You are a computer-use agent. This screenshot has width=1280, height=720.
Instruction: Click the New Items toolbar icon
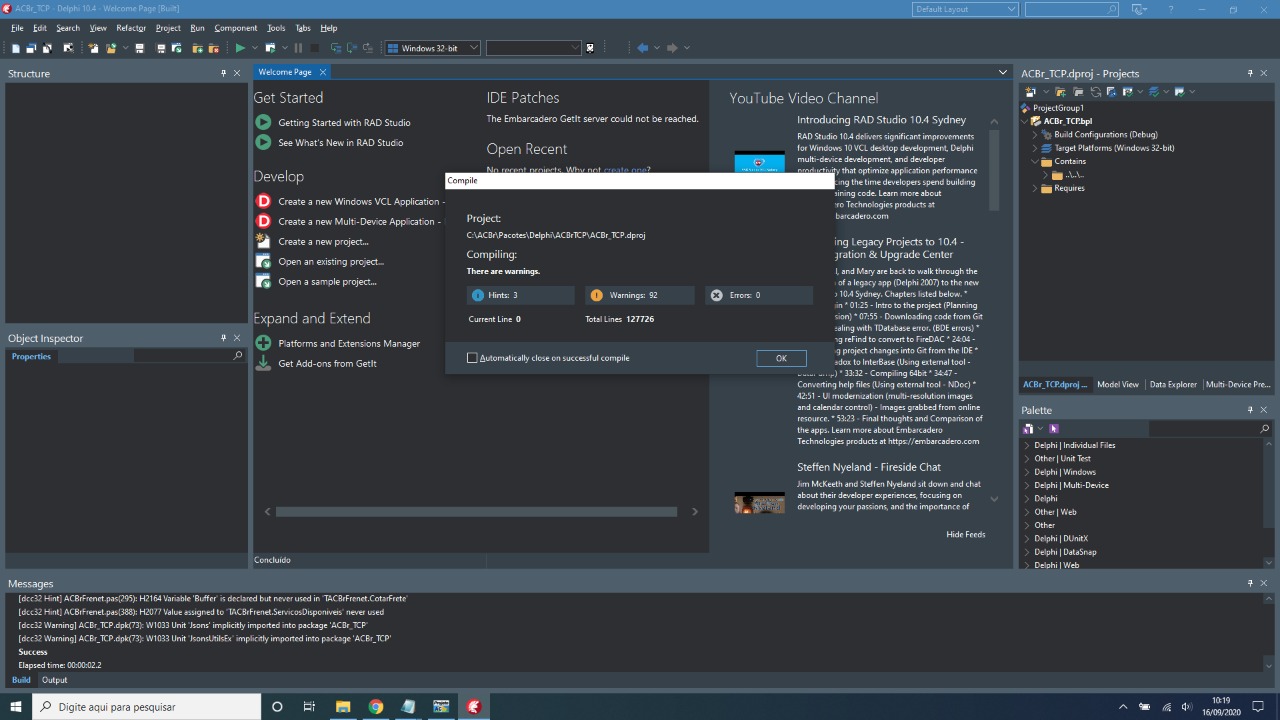click(93, 48)
